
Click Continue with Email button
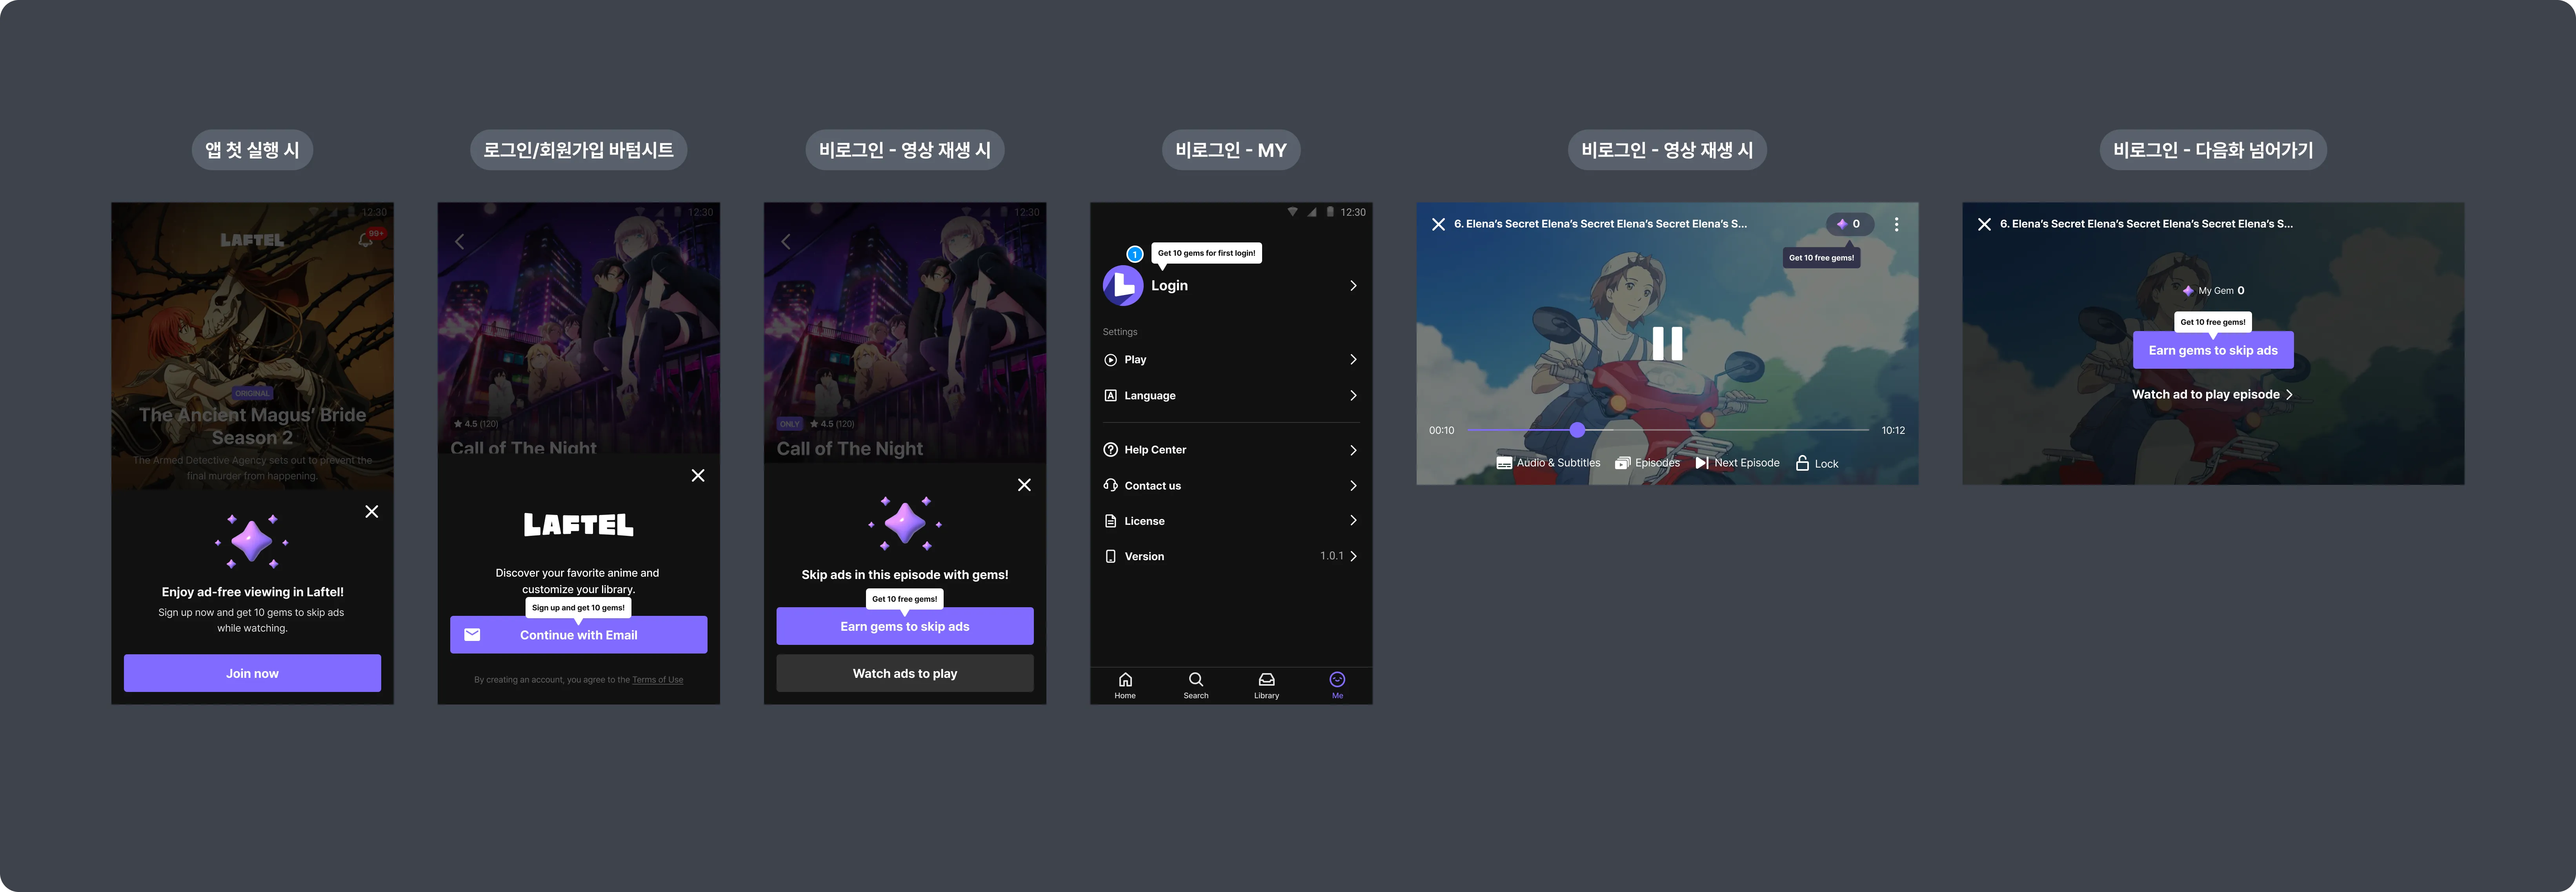(x=578, y=635)
